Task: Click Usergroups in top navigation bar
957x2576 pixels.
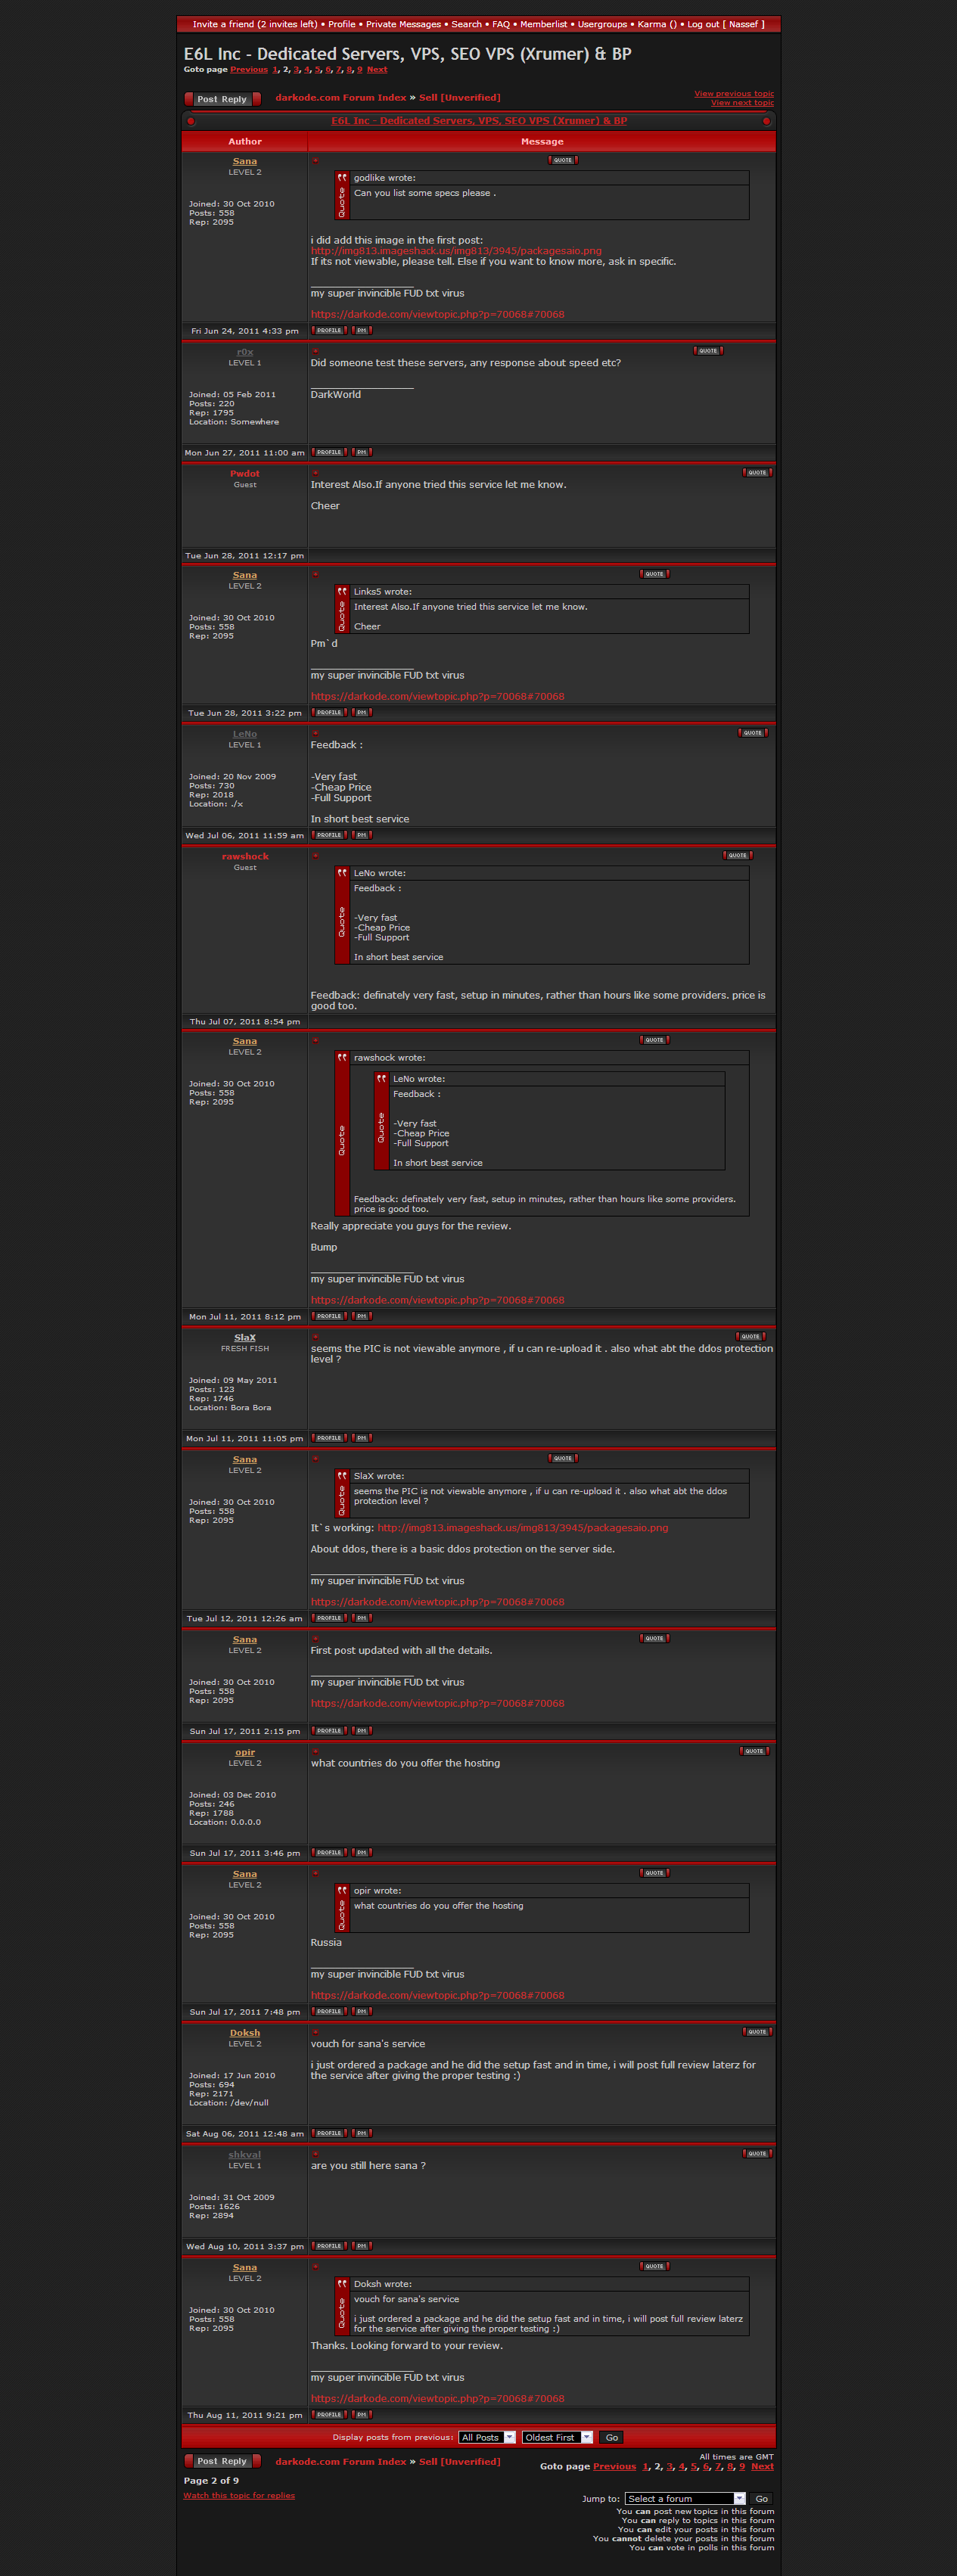Action: (x=602, y=24)
